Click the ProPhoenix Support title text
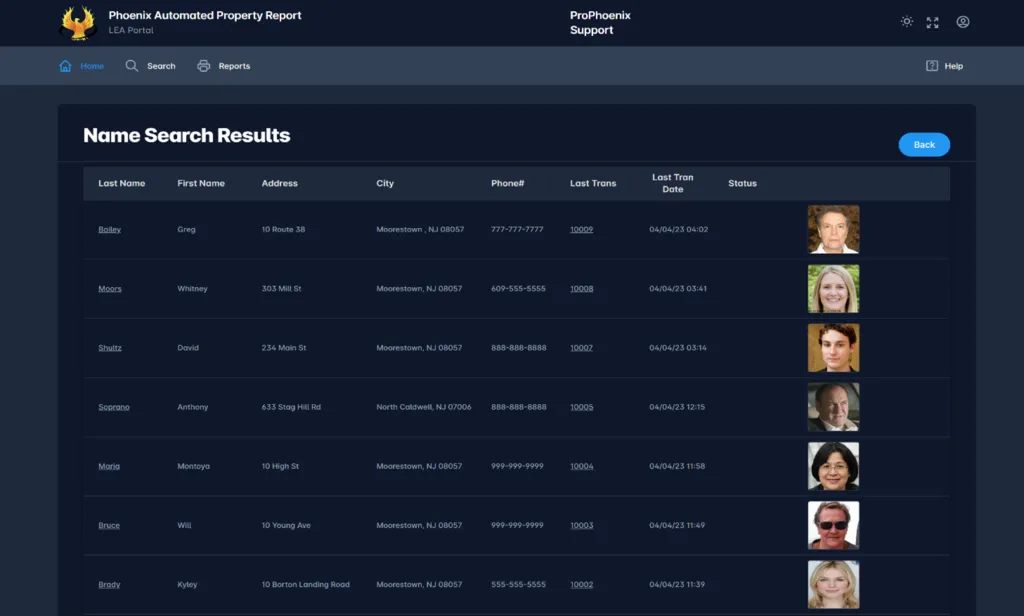 click(x=600, y=22)
